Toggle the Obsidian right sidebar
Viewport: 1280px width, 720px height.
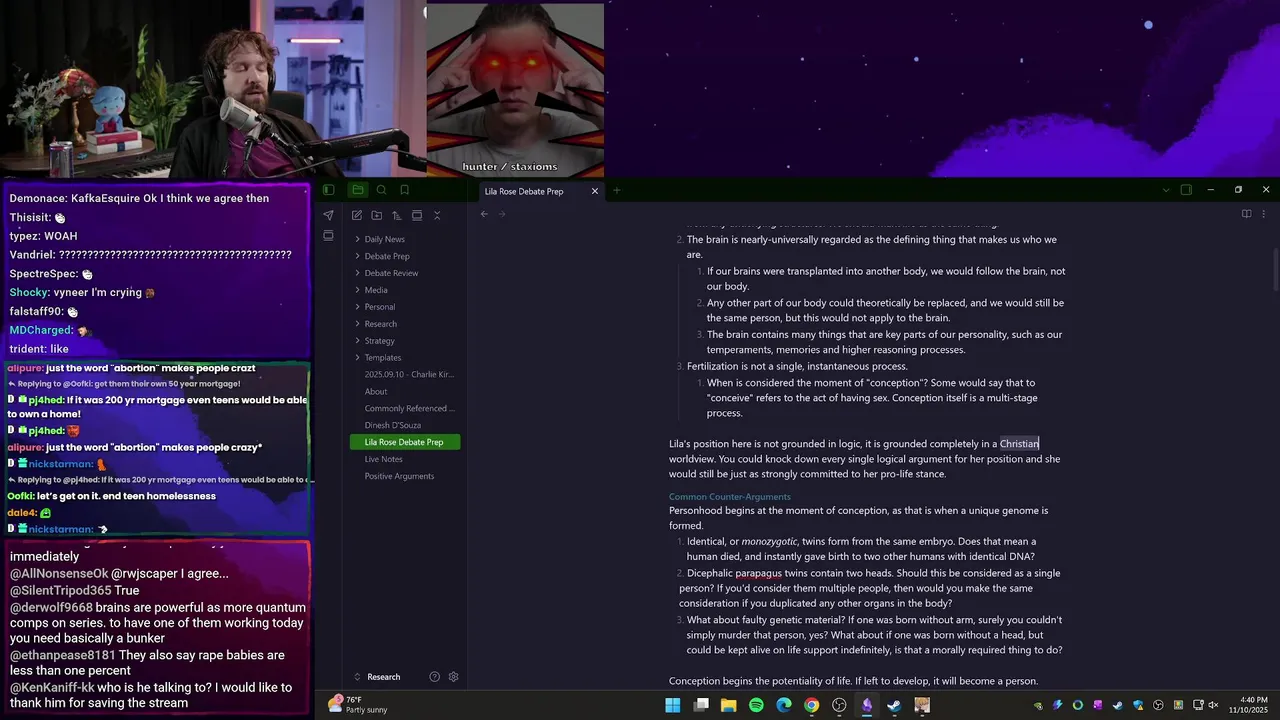[x=1186, y=190]
